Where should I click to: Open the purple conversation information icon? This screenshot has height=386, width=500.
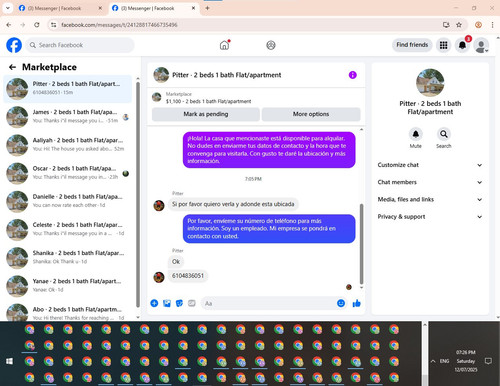click(x=352, y=75)
